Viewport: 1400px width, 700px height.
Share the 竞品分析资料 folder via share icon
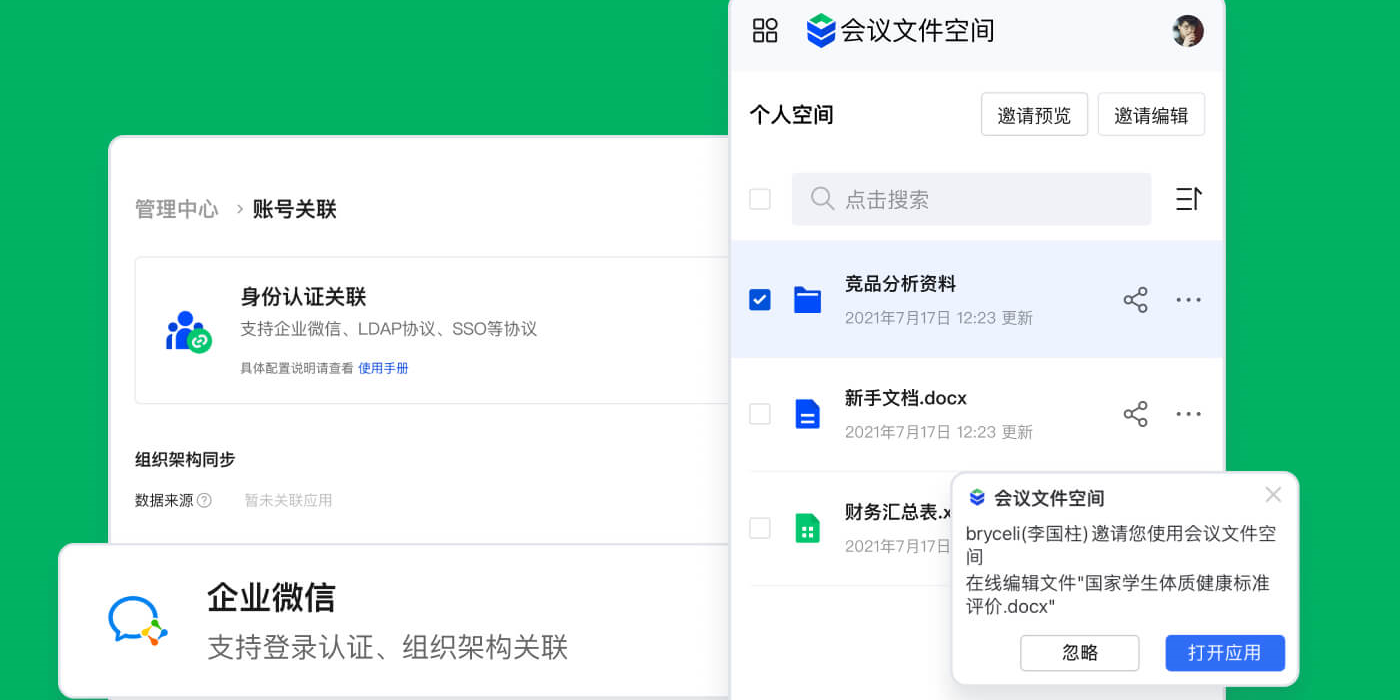pyautogui.click(x=1135, y=299)
